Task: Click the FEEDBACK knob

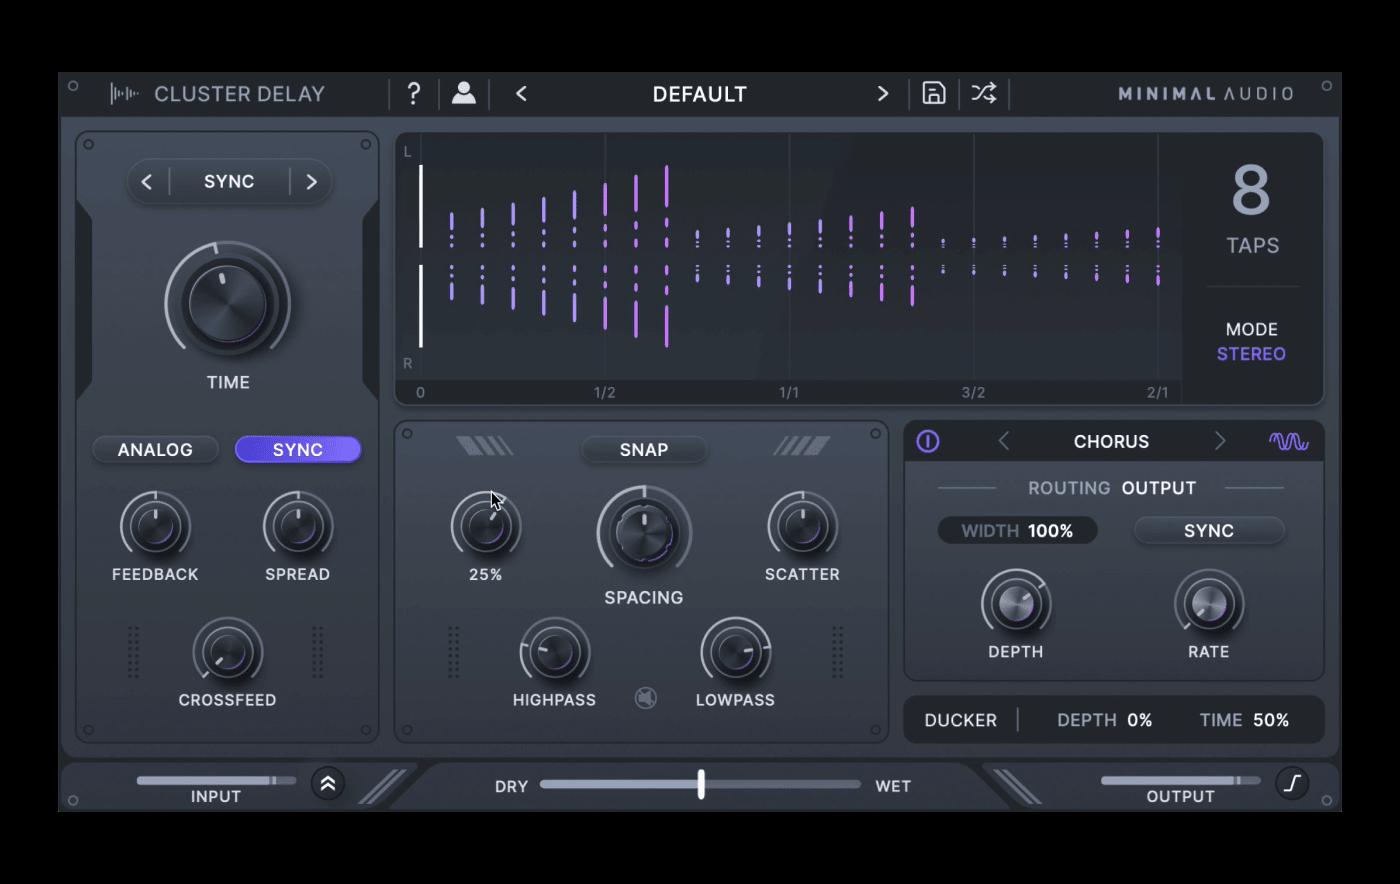Action: pos(155,526)
